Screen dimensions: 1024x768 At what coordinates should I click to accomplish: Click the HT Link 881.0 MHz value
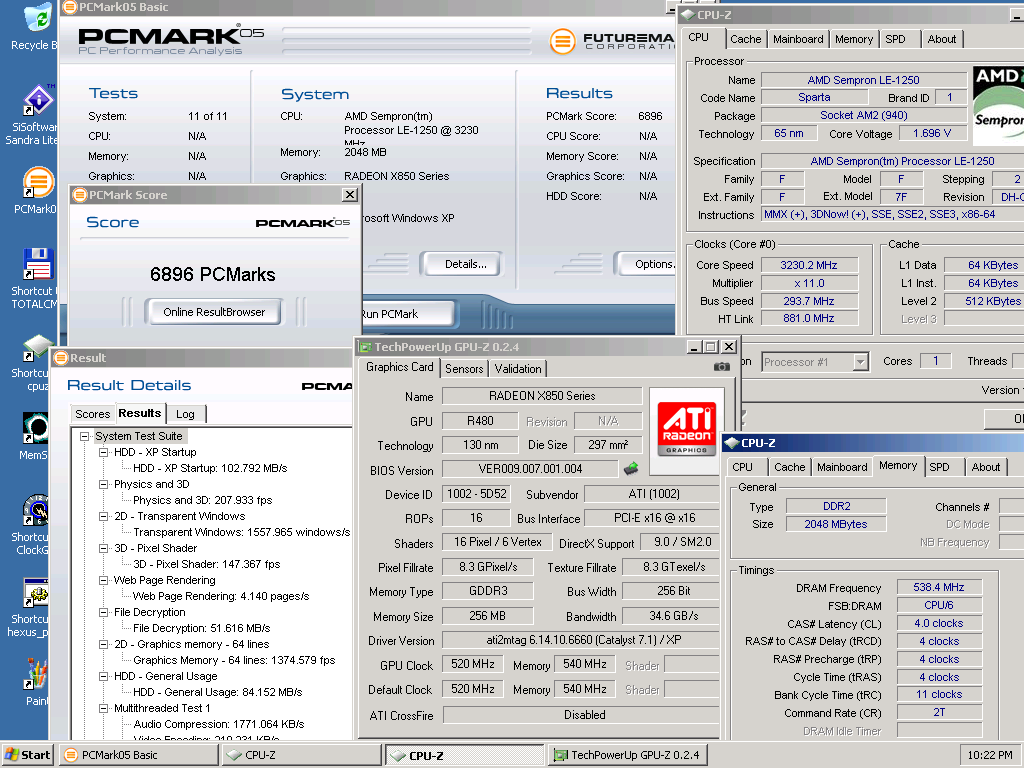point(809,319)
